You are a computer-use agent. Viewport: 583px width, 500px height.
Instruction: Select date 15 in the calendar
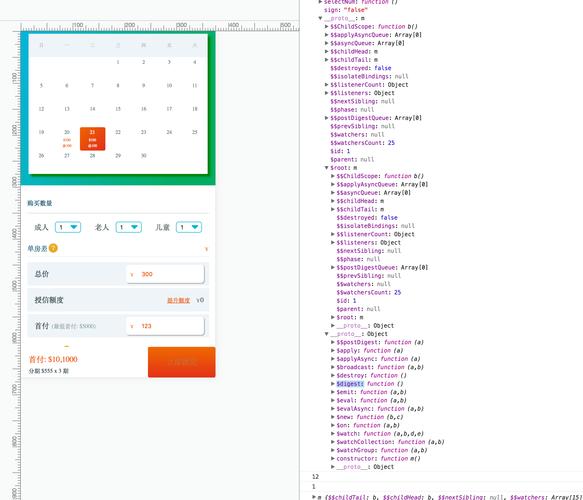(x=118, y=109)
